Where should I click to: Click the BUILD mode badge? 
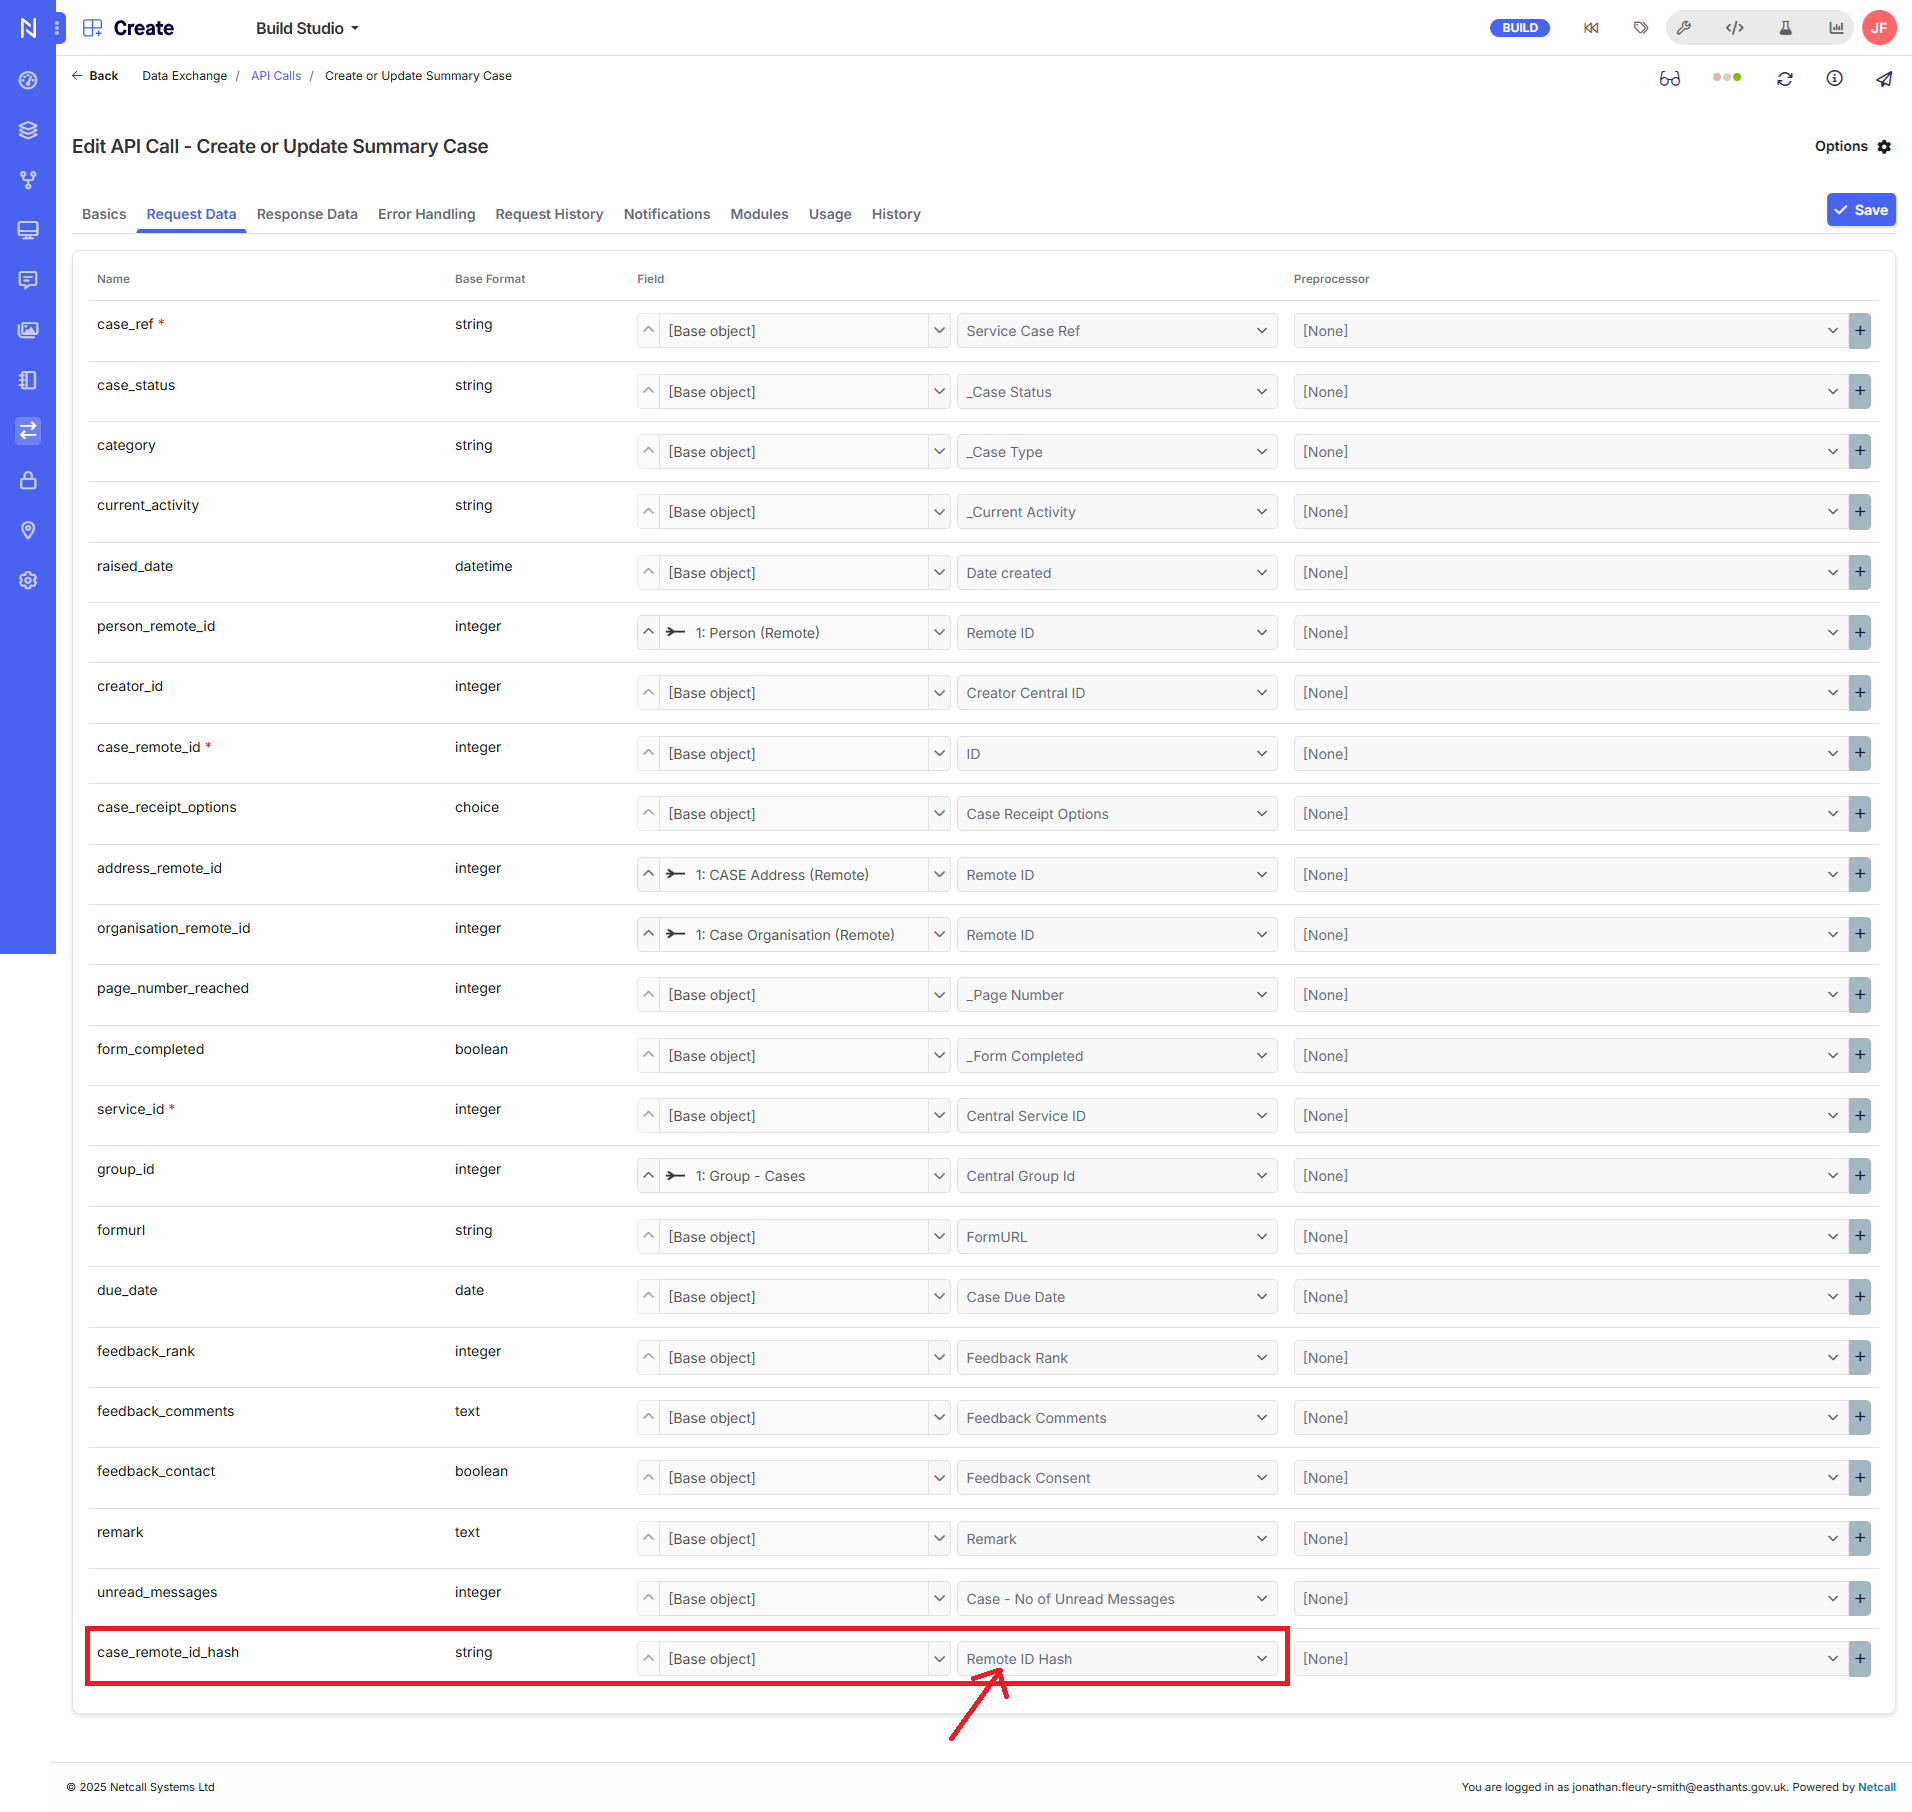(x=1519, y=28)
